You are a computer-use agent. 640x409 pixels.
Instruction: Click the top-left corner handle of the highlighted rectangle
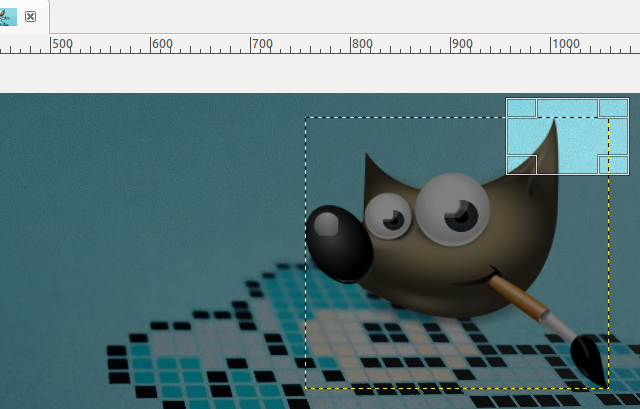tap(521, 108)
